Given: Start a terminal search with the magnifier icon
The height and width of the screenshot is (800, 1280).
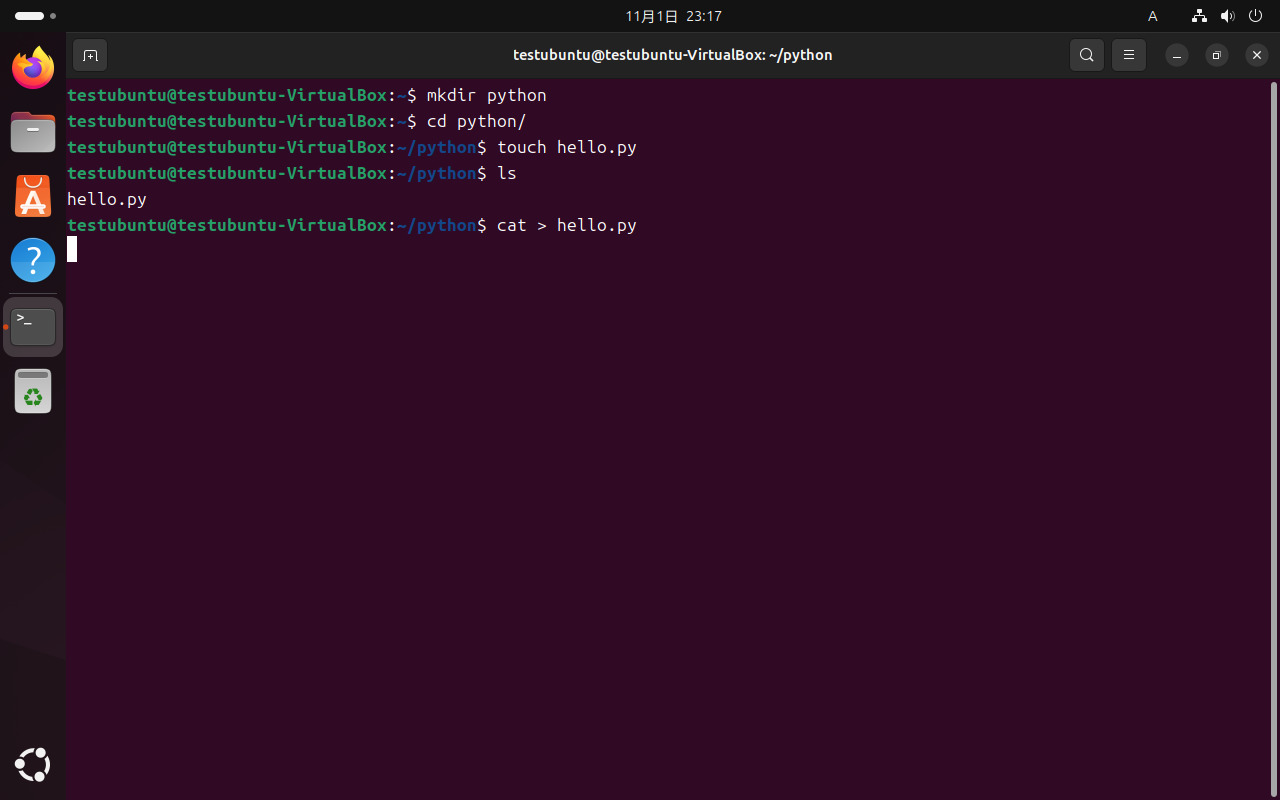Looking at the screenshot, I should 1087,55.
